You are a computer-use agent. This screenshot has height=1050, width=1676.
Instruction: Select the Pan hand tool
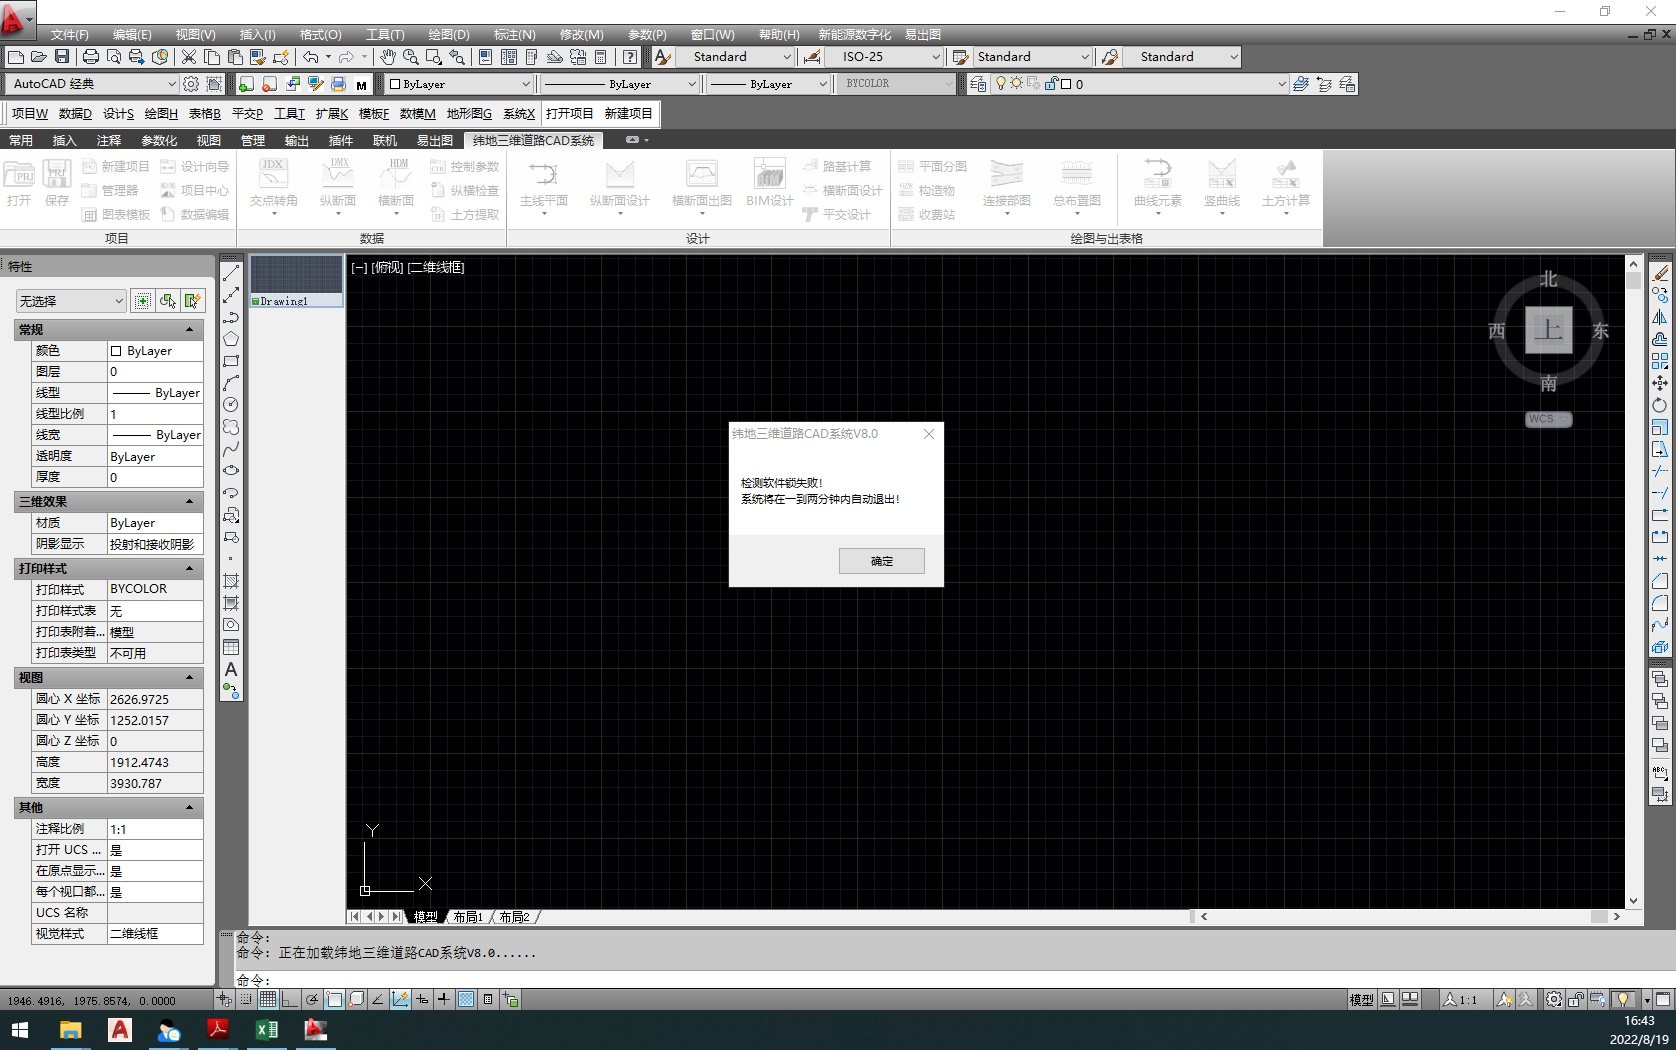pyautogui.click(x=388, y=57)
